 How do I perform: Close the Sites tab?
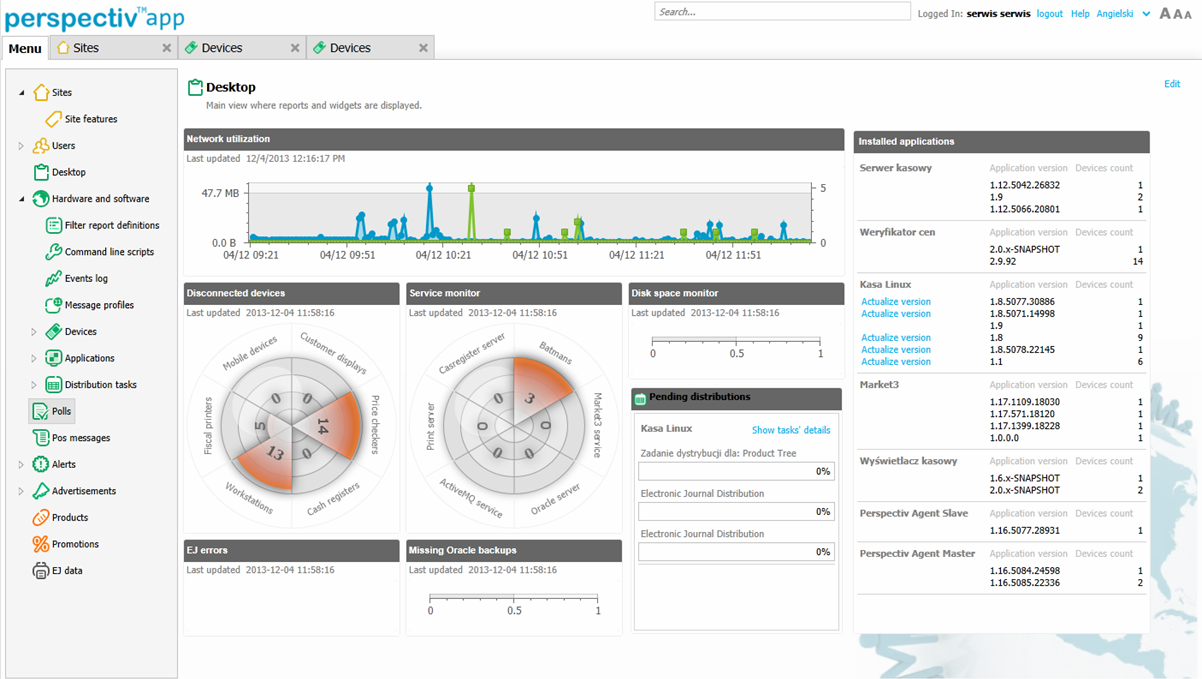pos(167,48)
